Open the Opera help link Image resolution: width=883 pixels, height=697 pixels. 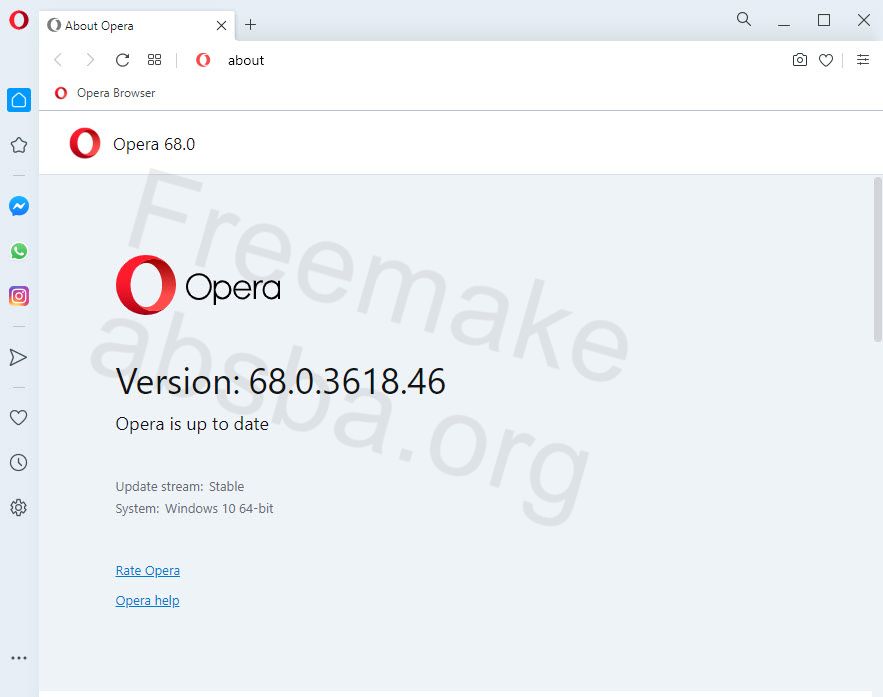[x=148, y=601]
